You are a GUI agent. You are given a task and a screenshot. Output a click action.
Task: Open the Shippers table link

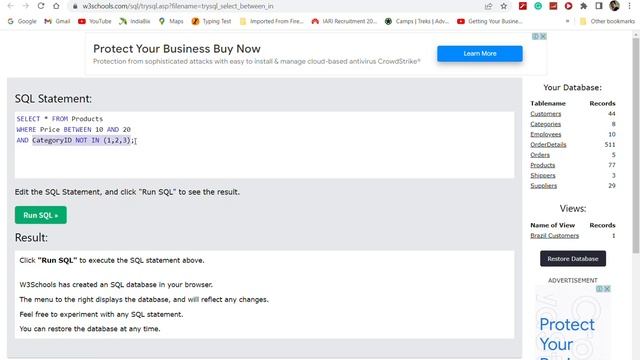tap(543, 175)
